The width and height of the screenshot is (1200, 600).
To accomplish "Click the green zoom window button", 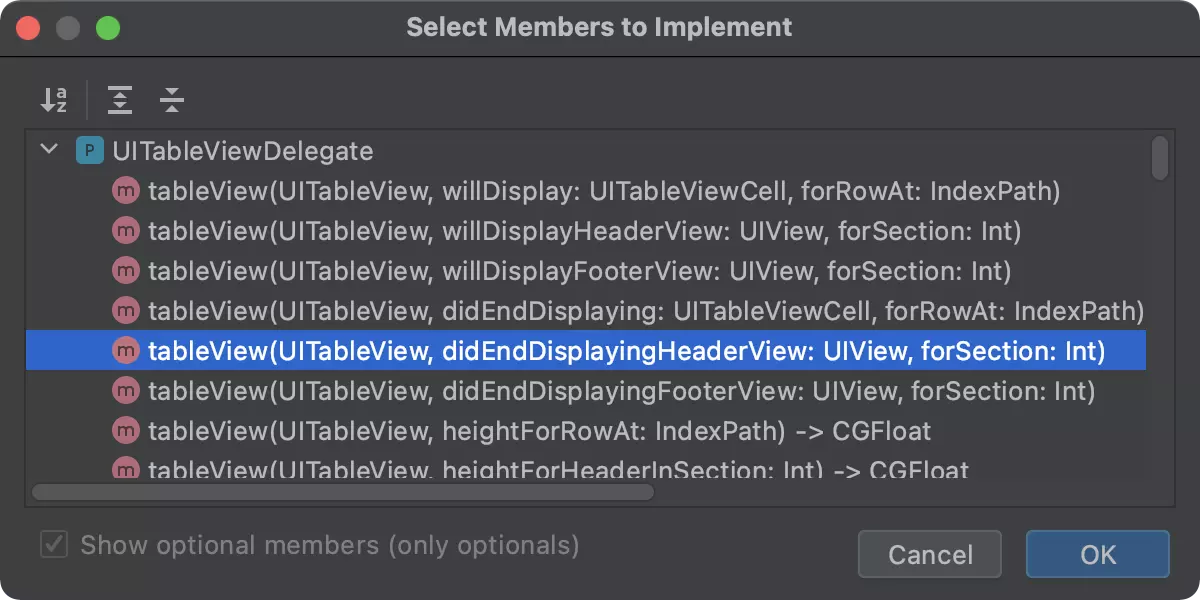I will coord(108,27).
